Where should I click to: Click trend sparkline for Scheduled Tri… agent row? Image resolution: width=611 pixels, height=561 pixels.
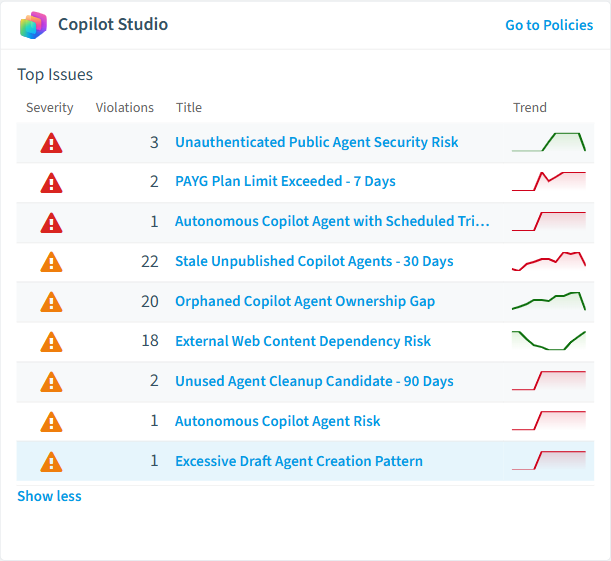tap(549, 221)
